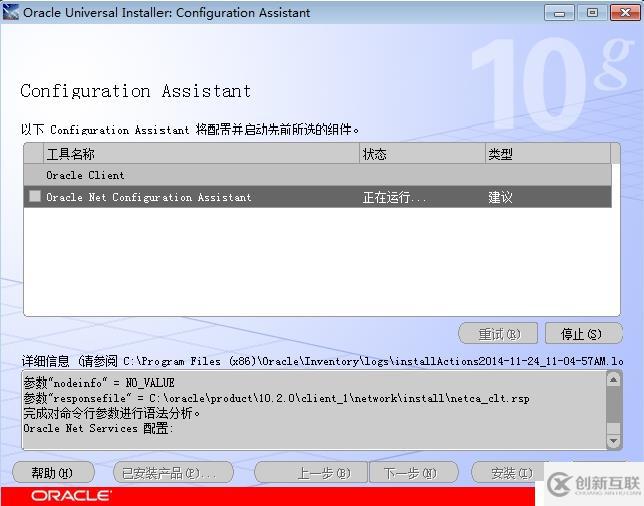This screenshot has width=644, height=506.
Task: Proceed with the 下一步(N) button
Action: coord(414,473)
